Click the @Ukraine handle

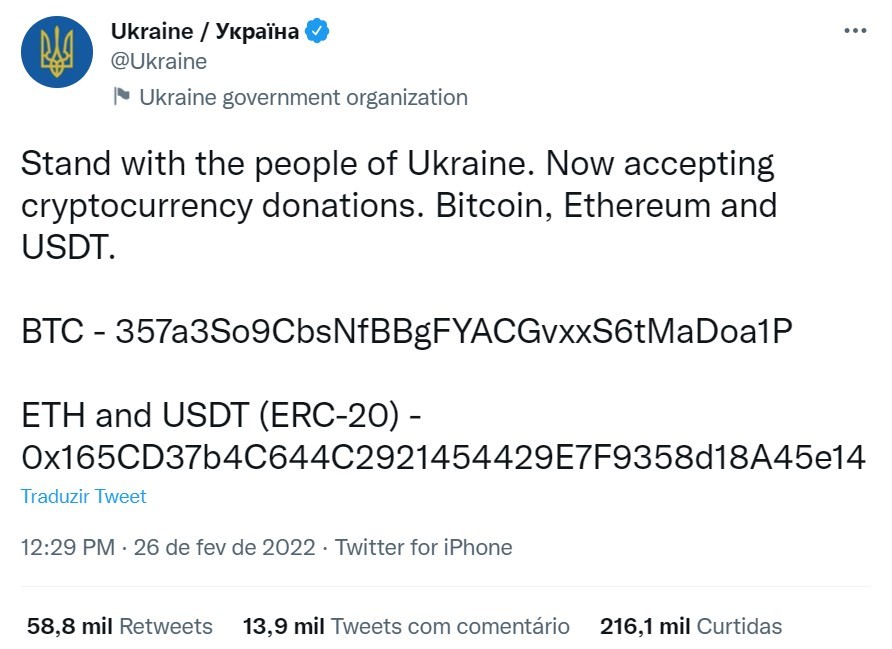(x=159, y=61)
